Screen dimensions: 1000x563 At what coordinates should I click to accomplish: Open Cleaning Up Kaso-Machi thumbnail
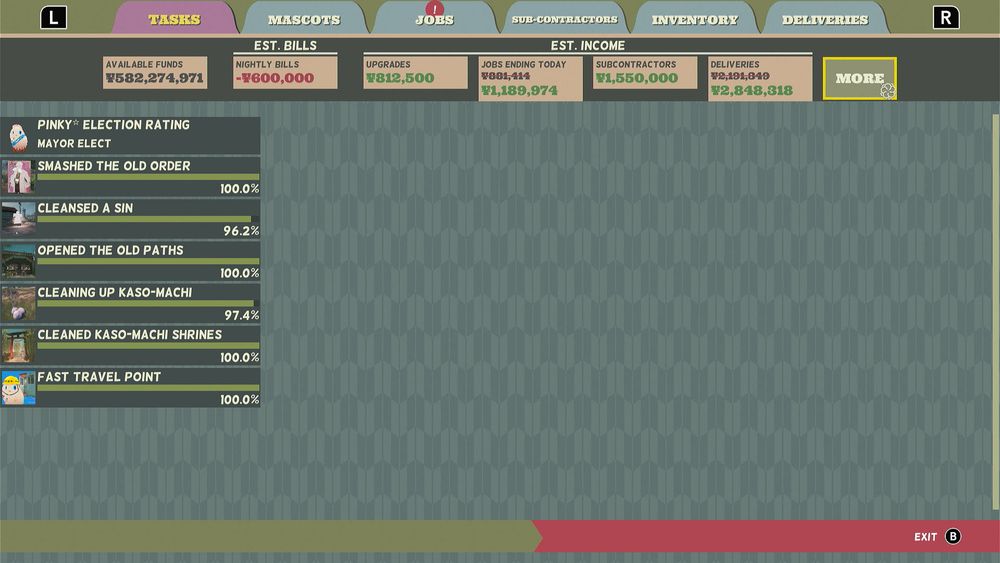[x=18, y=303]
